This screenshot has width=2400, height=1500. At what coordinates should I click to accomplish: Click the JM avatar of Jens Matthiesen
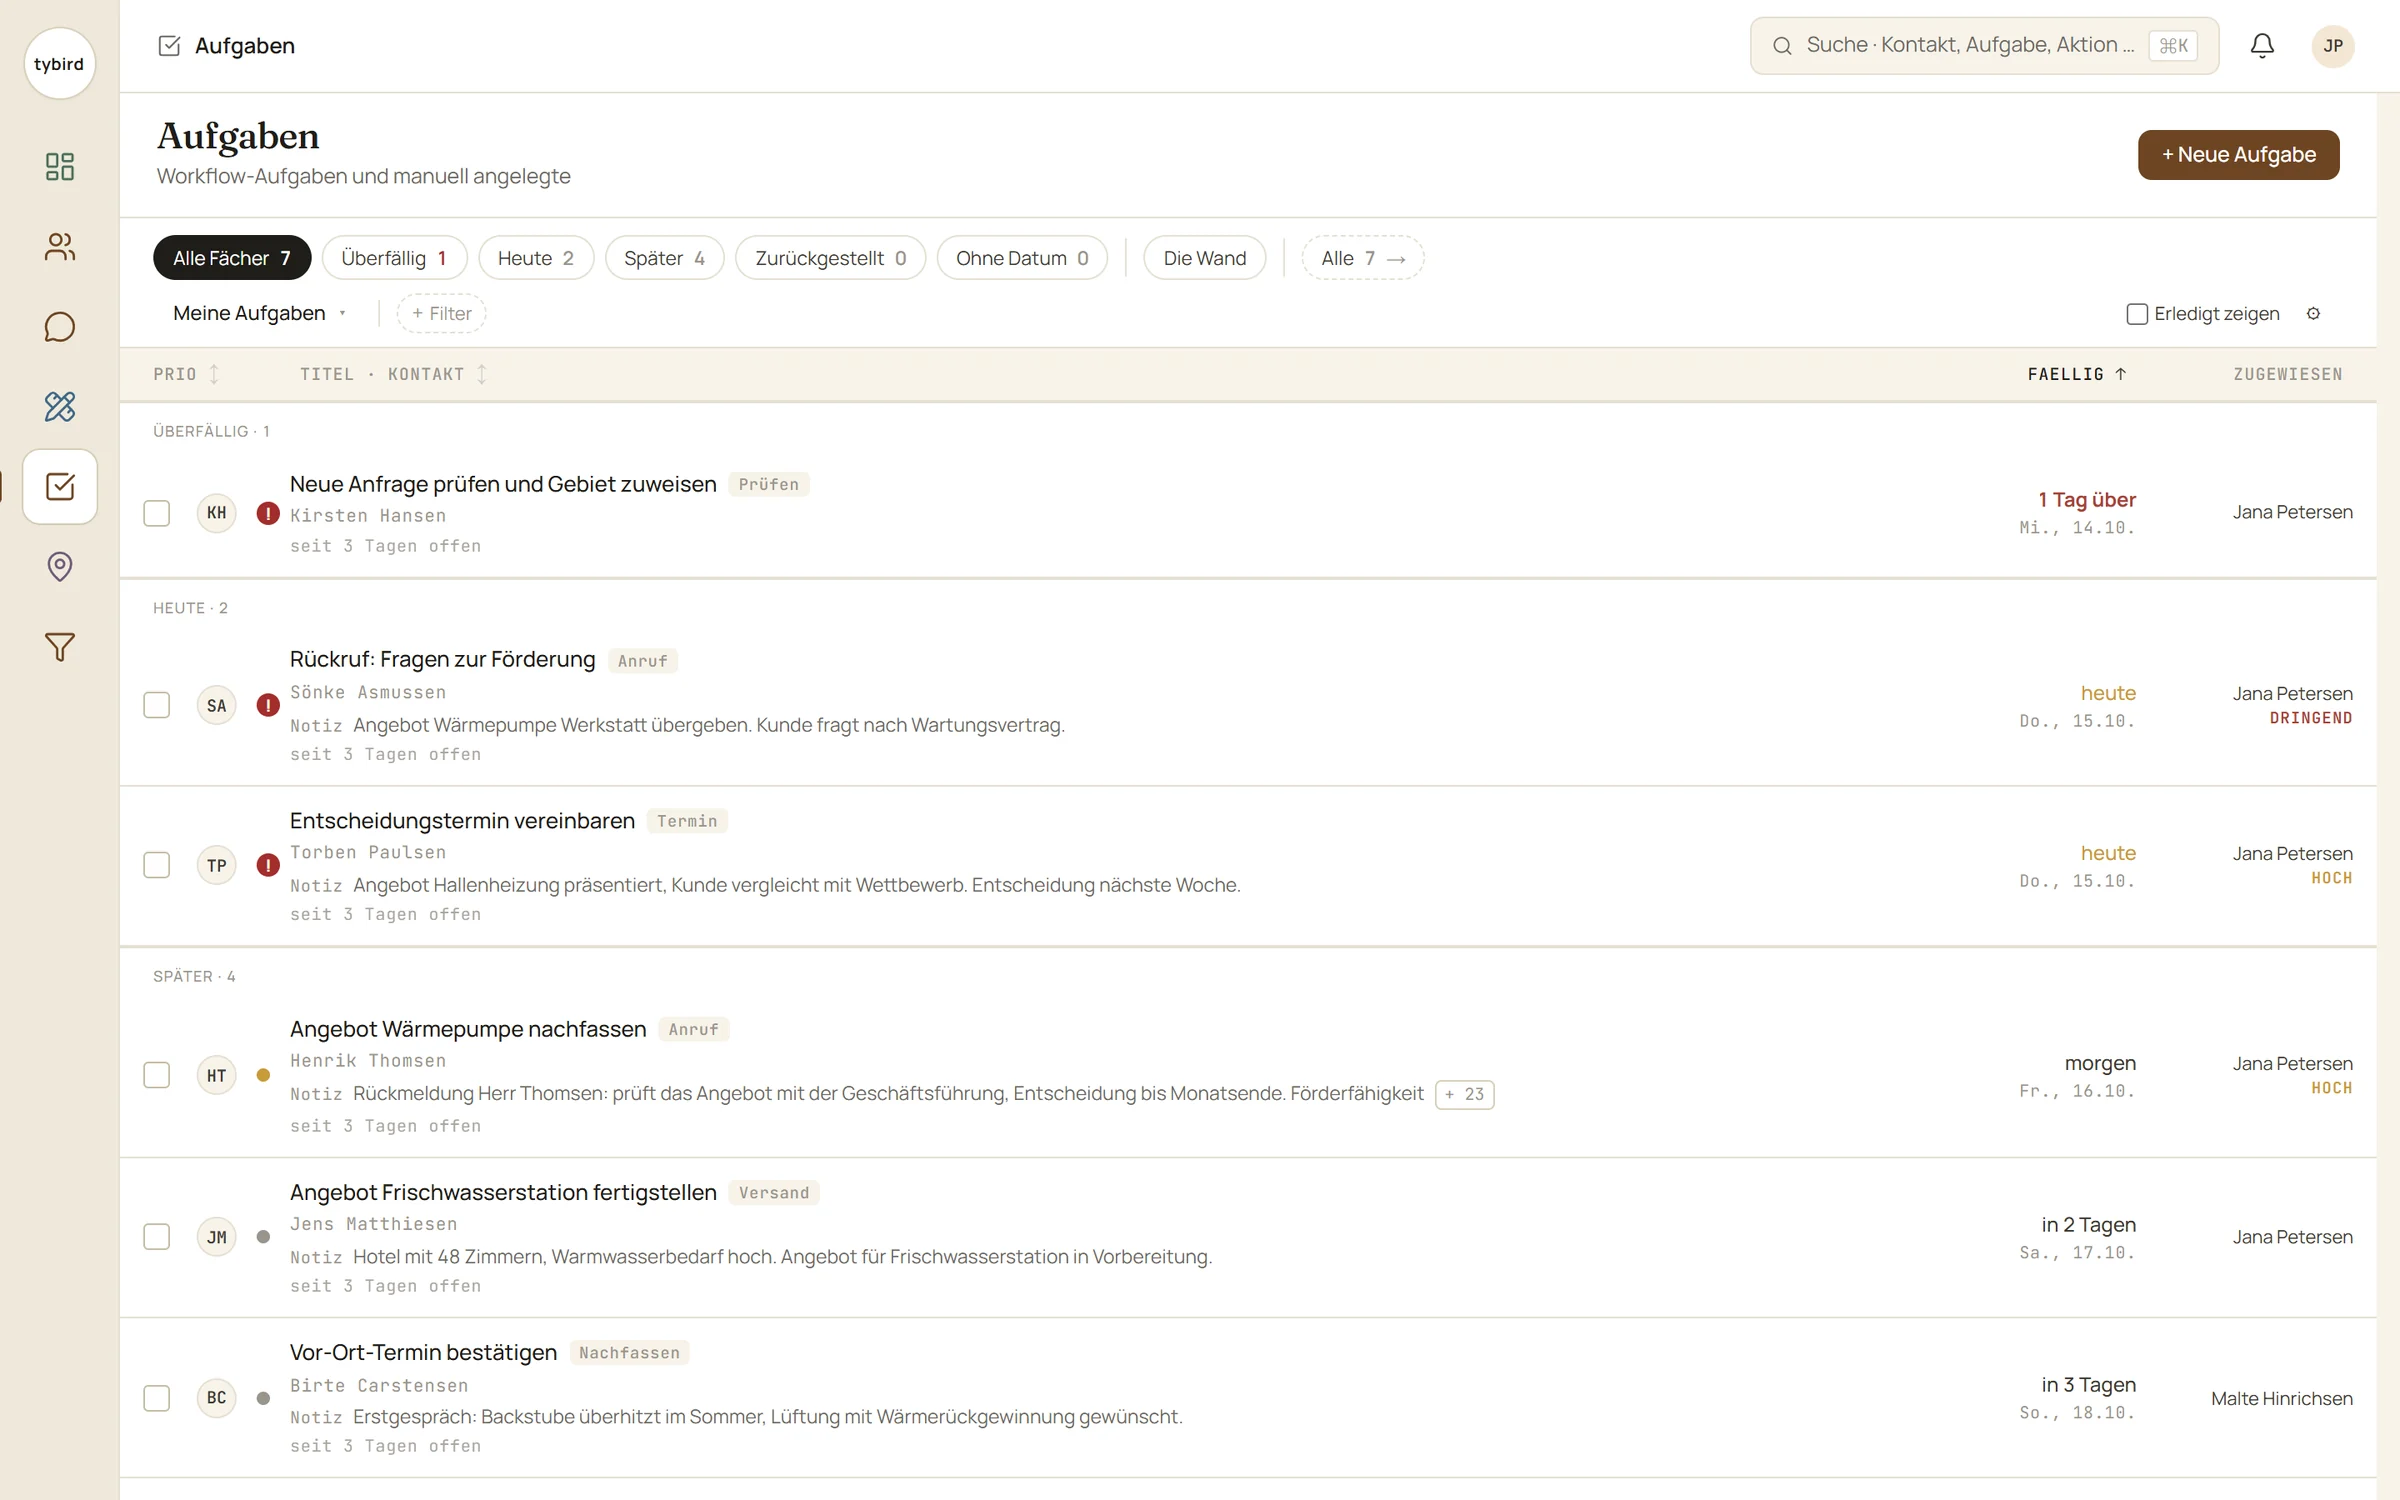click(216, 1237)
